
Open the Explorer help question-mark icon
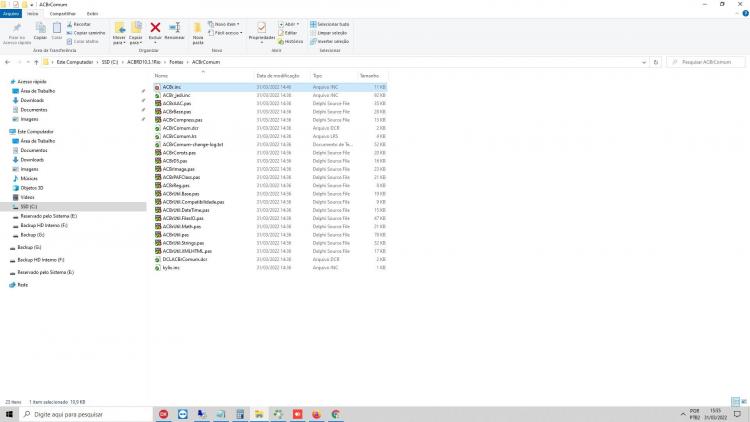[745, 13]
